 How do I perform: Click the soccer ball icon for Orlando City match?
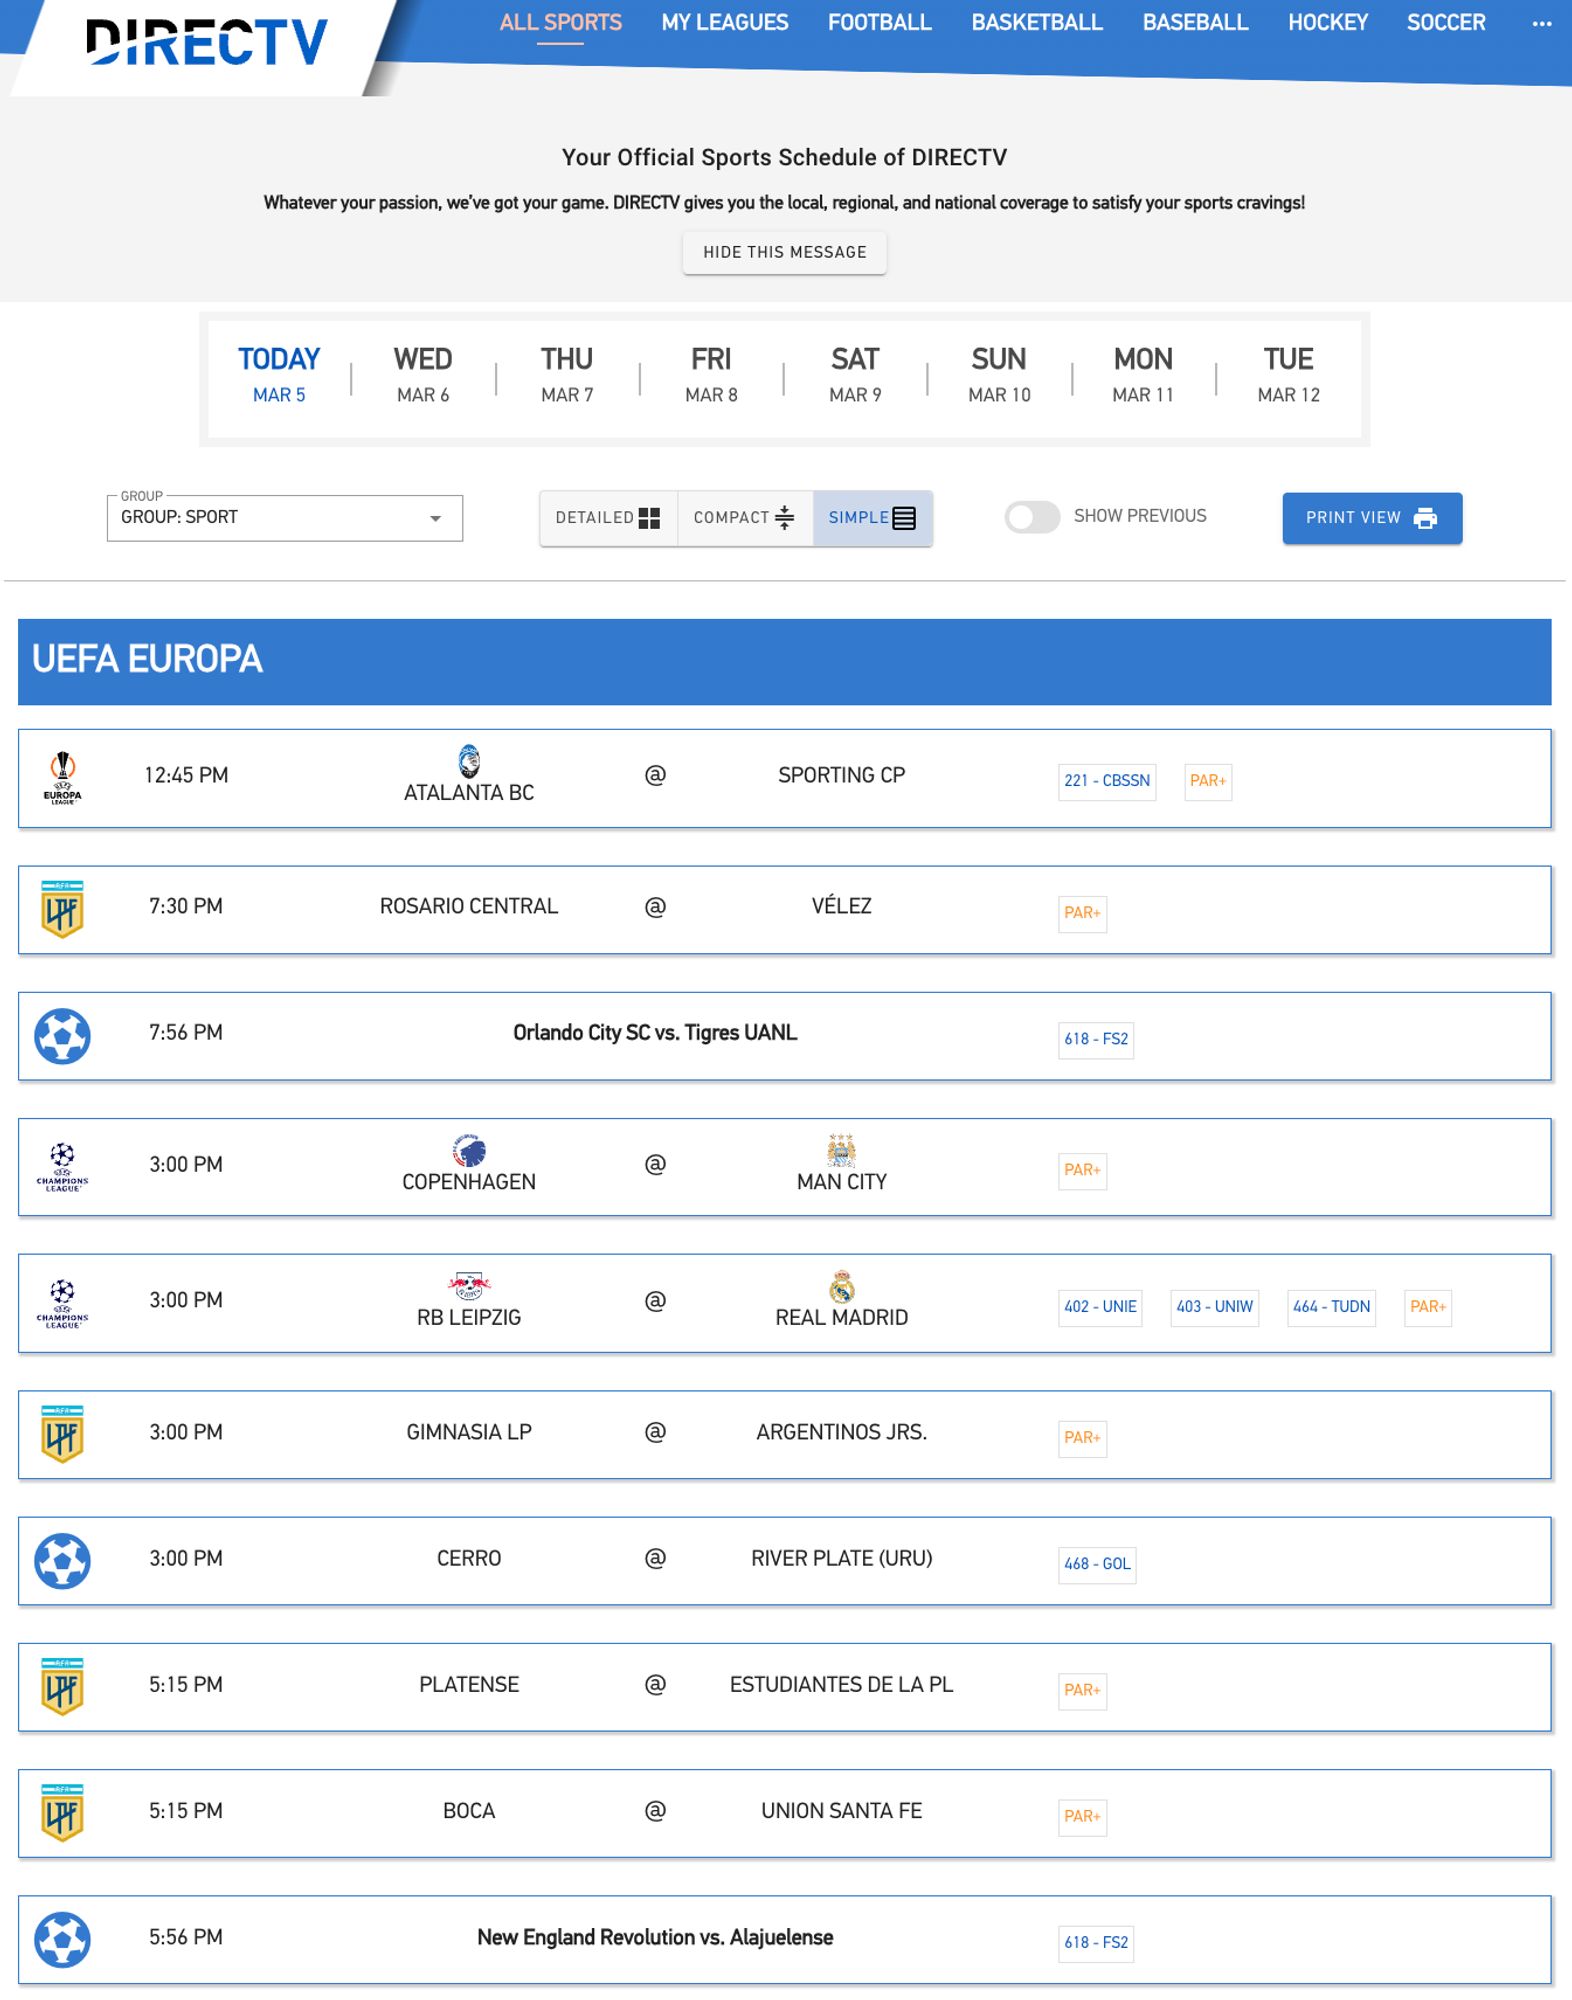(62, 1036)
